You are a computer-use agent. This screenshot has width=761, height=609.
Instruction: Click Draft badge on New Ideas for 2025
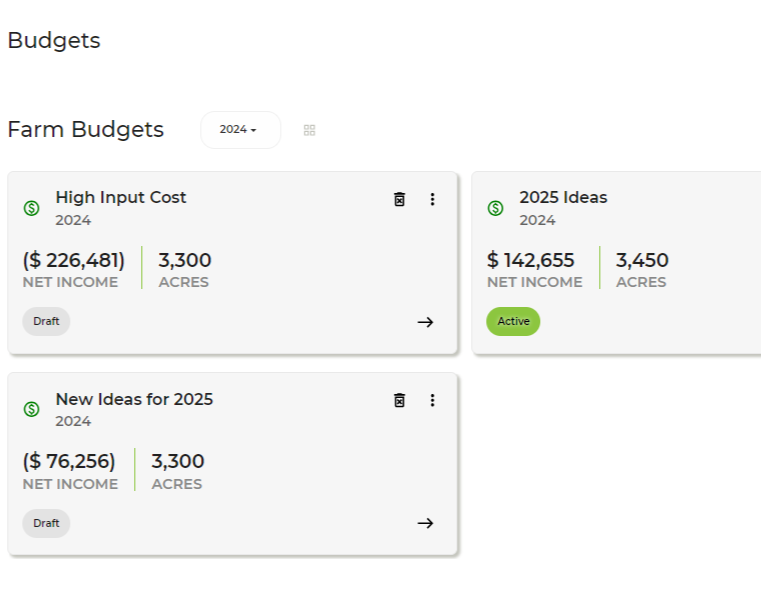pos(46,523)
